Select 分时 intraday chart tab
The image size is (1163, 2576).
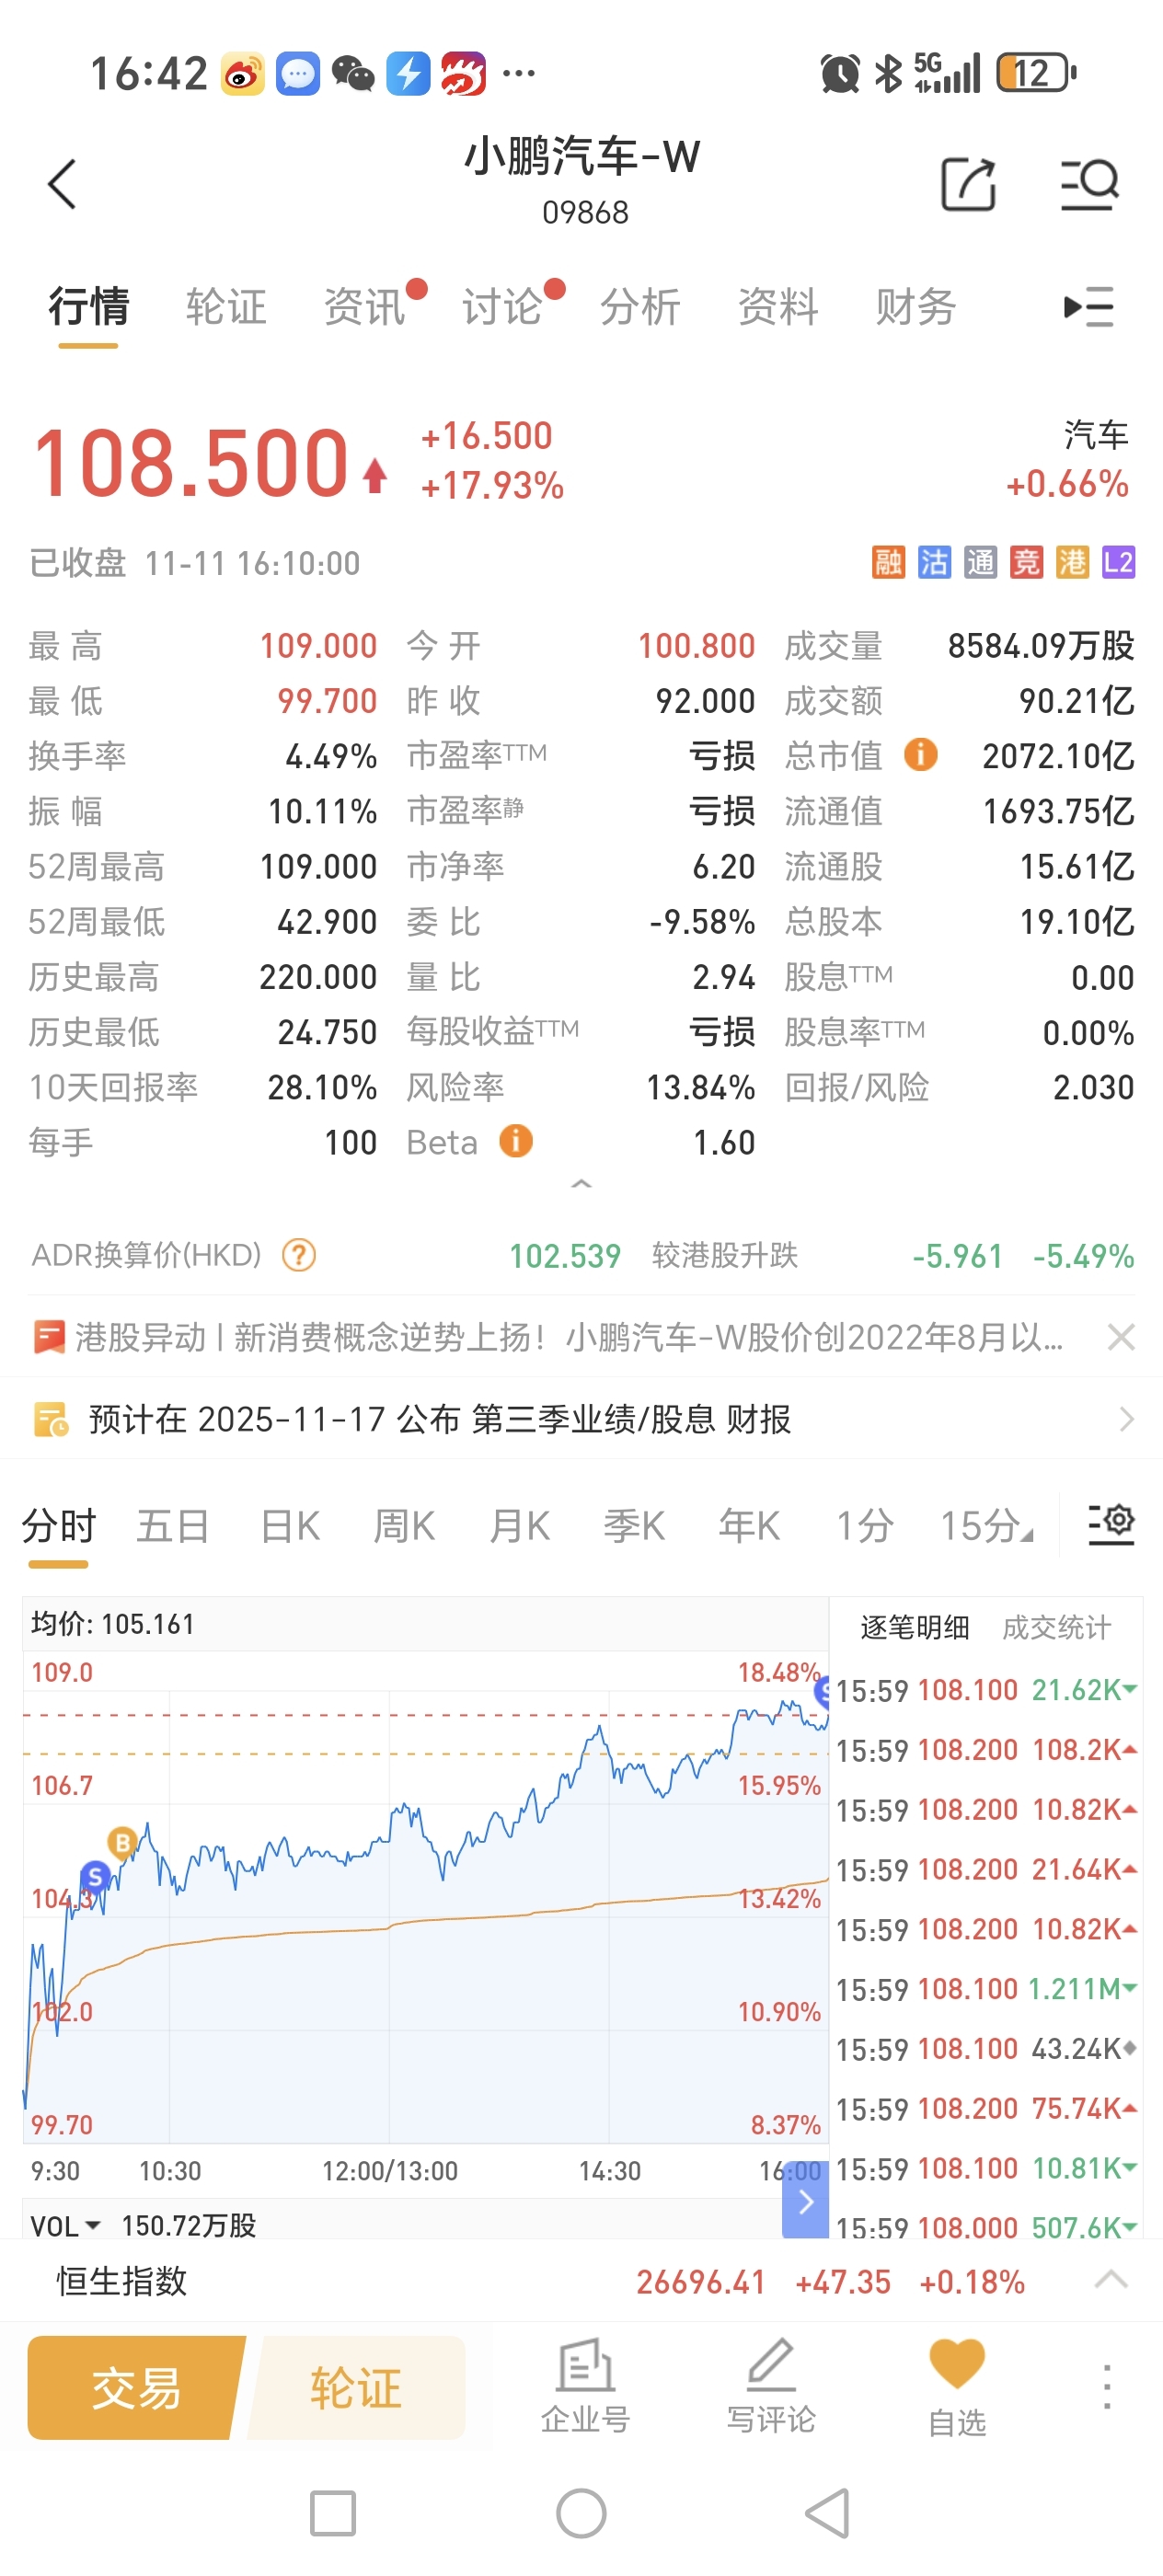[x=59, y=1526]
